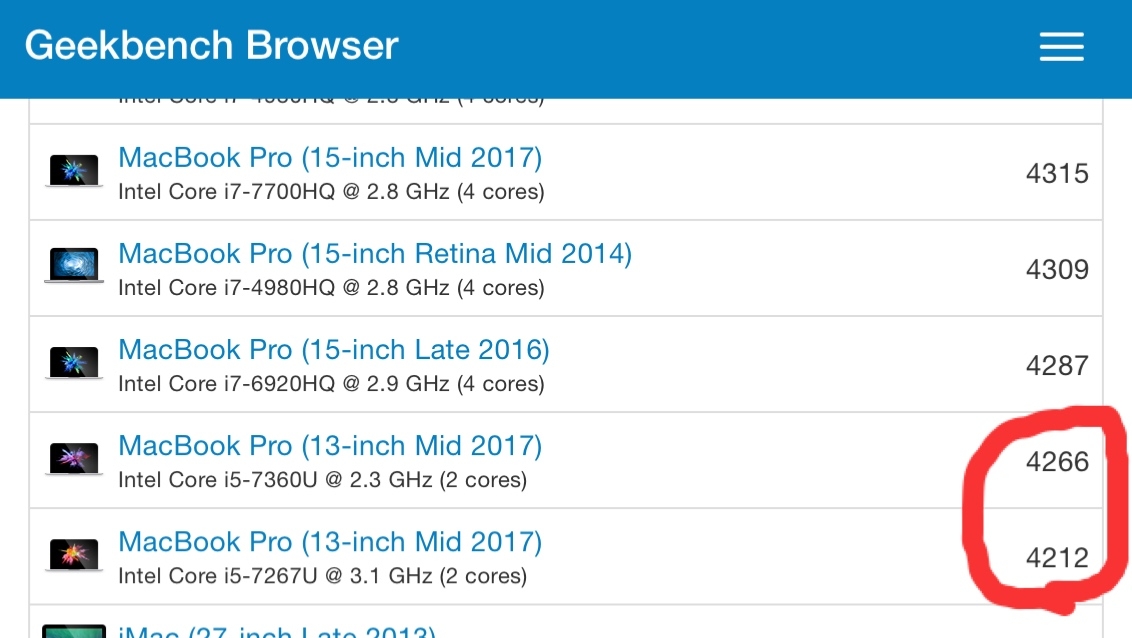Open MacBook Pro (15-inch Retina Mid 2014) link

[x=375, y=254]
